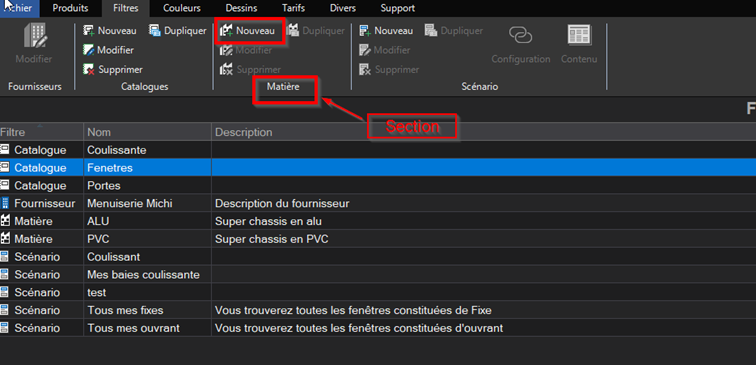Sort by the Nom column header
756x365 pixels.
pos(148,132)
